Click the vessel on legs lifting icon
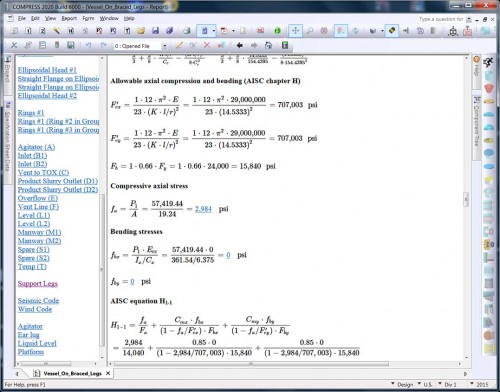This screenshot has width=500, height=392. [453, 31]
